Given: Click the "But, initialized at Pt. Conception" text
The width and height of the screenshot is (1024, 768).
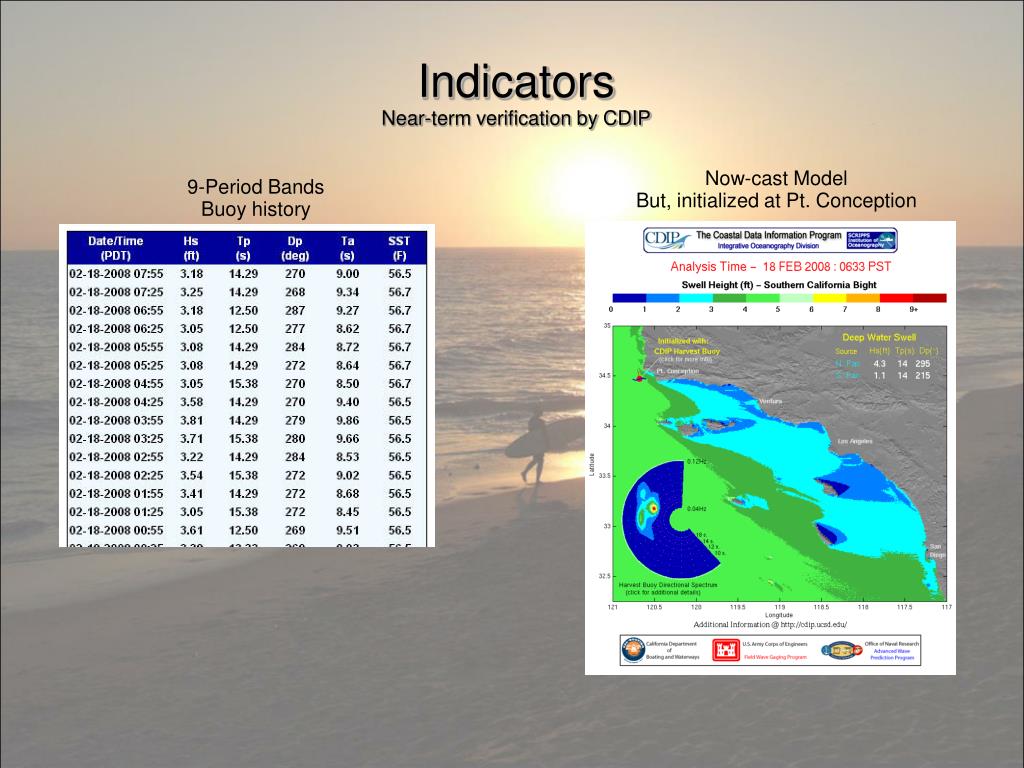Looking at the screenshot, I should (x=776, y=200).
